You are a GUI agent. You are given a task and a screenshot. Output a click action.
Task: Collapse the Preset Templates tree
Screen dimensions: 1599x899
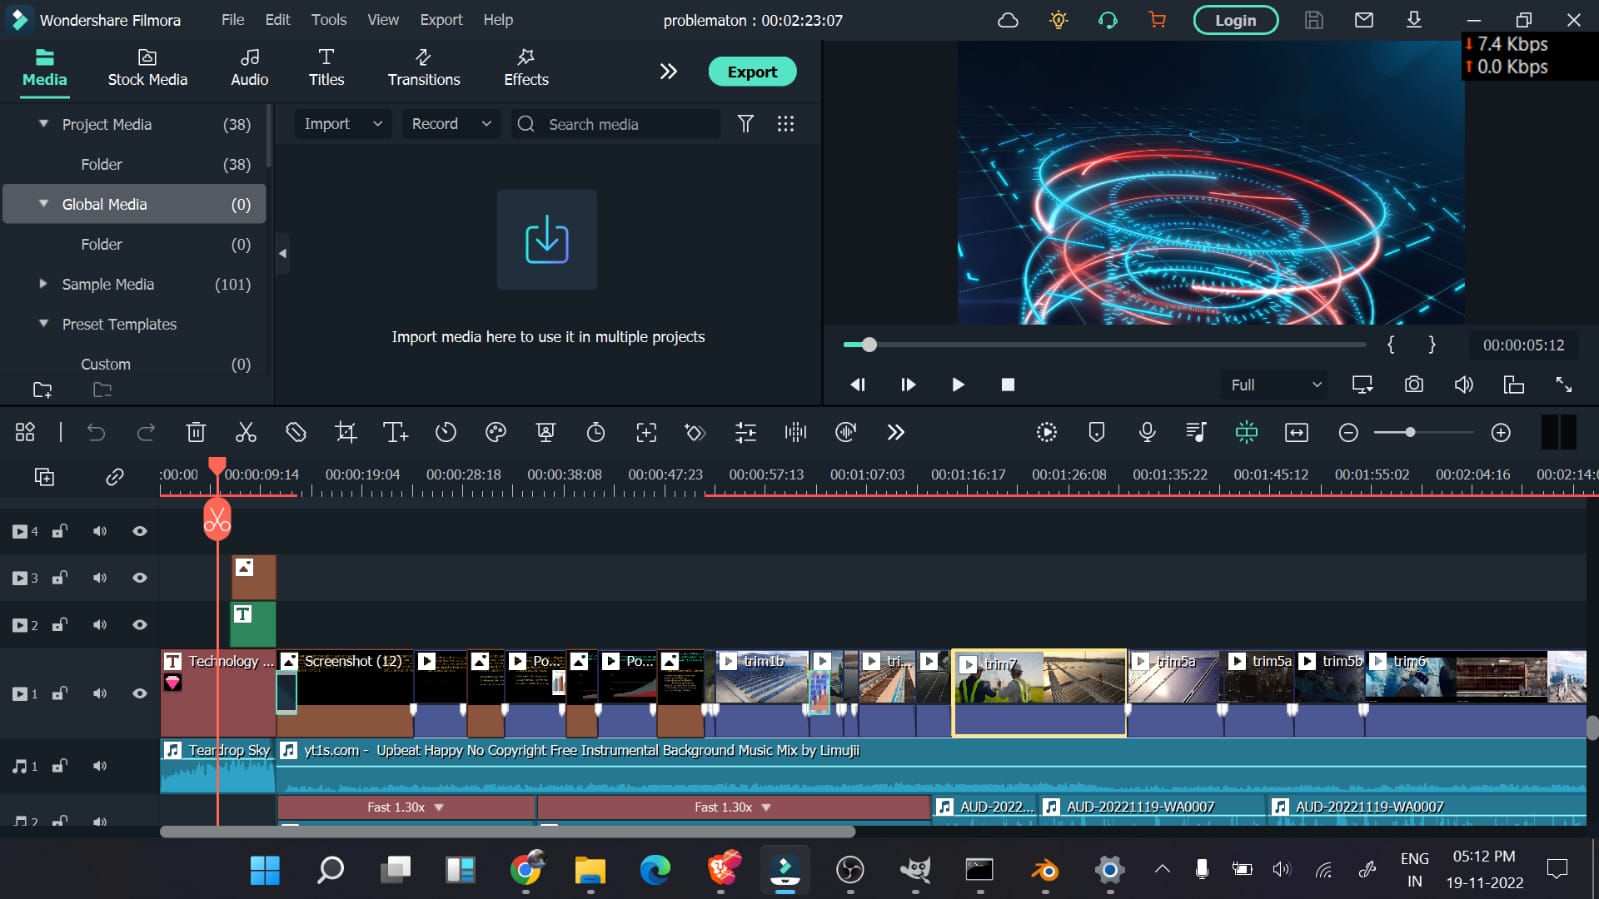coord(43,324)
